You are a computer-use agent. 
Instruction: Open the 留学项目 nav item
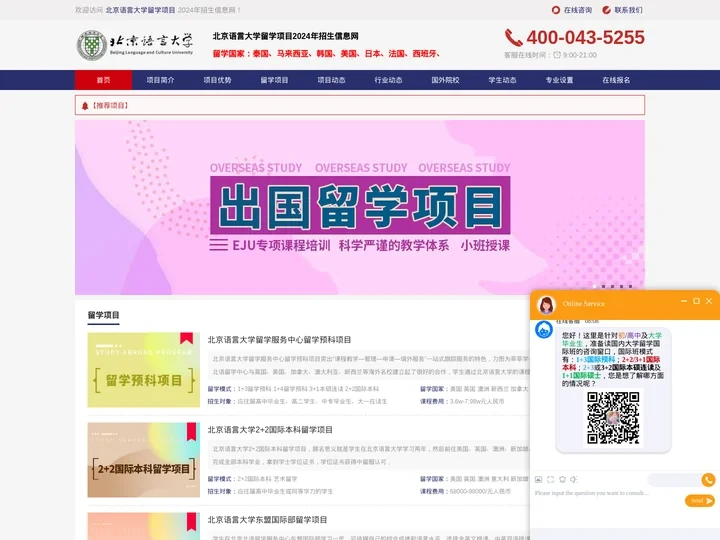click(274, 80)
